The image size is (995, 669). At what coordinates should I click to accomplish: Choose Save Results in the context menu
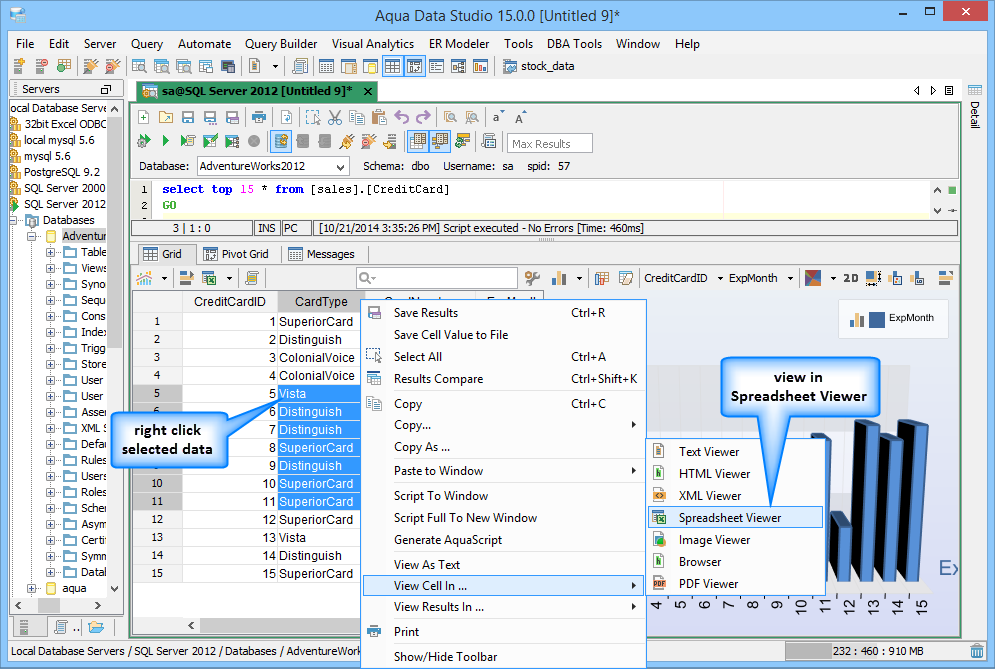(x=504, y=313)
